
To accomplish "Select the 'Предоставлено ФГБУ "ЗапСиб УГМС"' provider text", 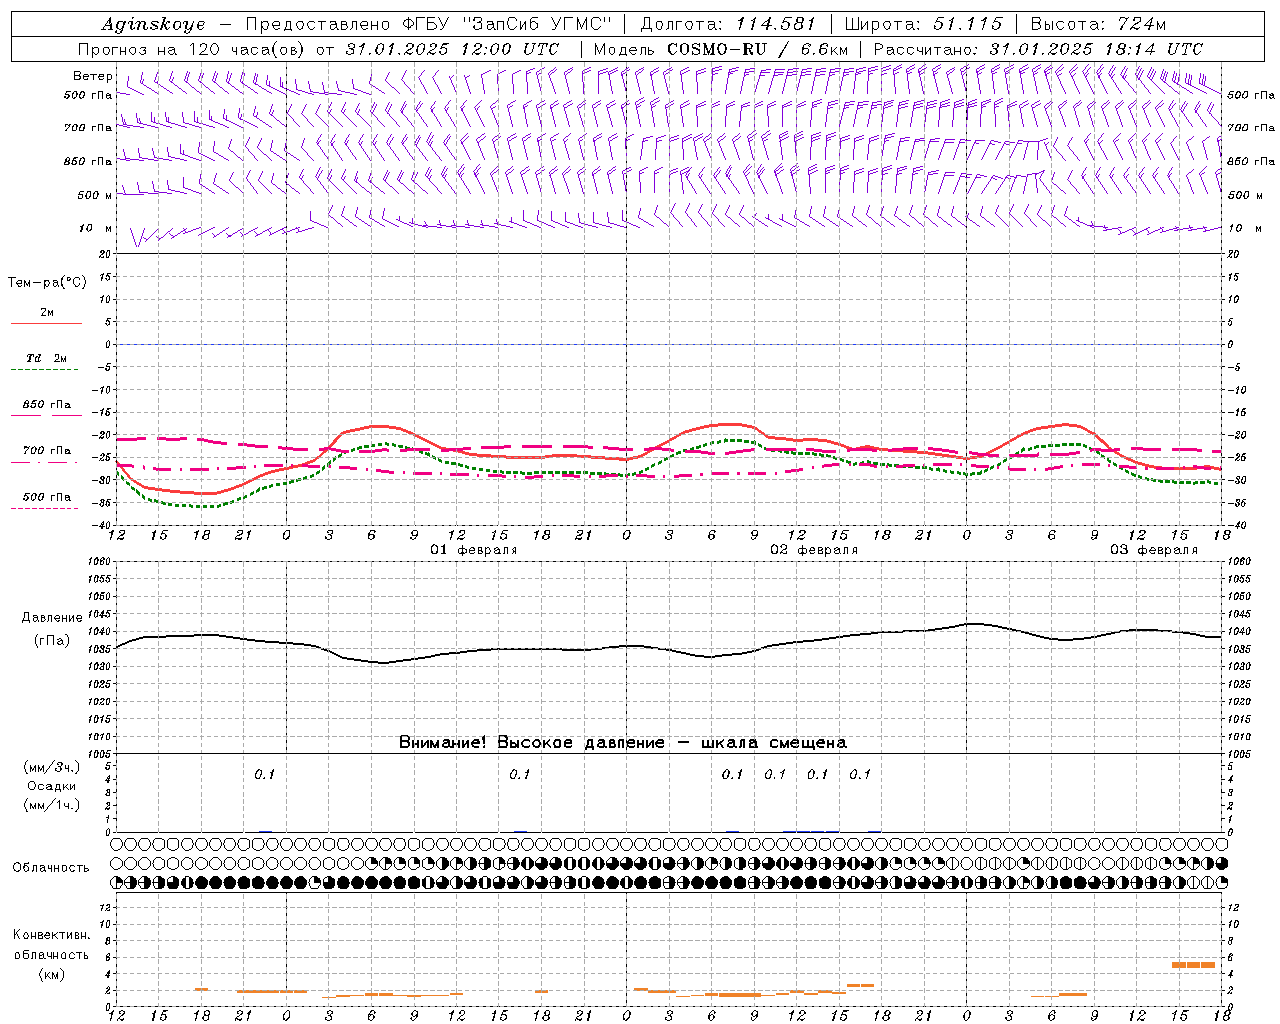I will (428, 24).
